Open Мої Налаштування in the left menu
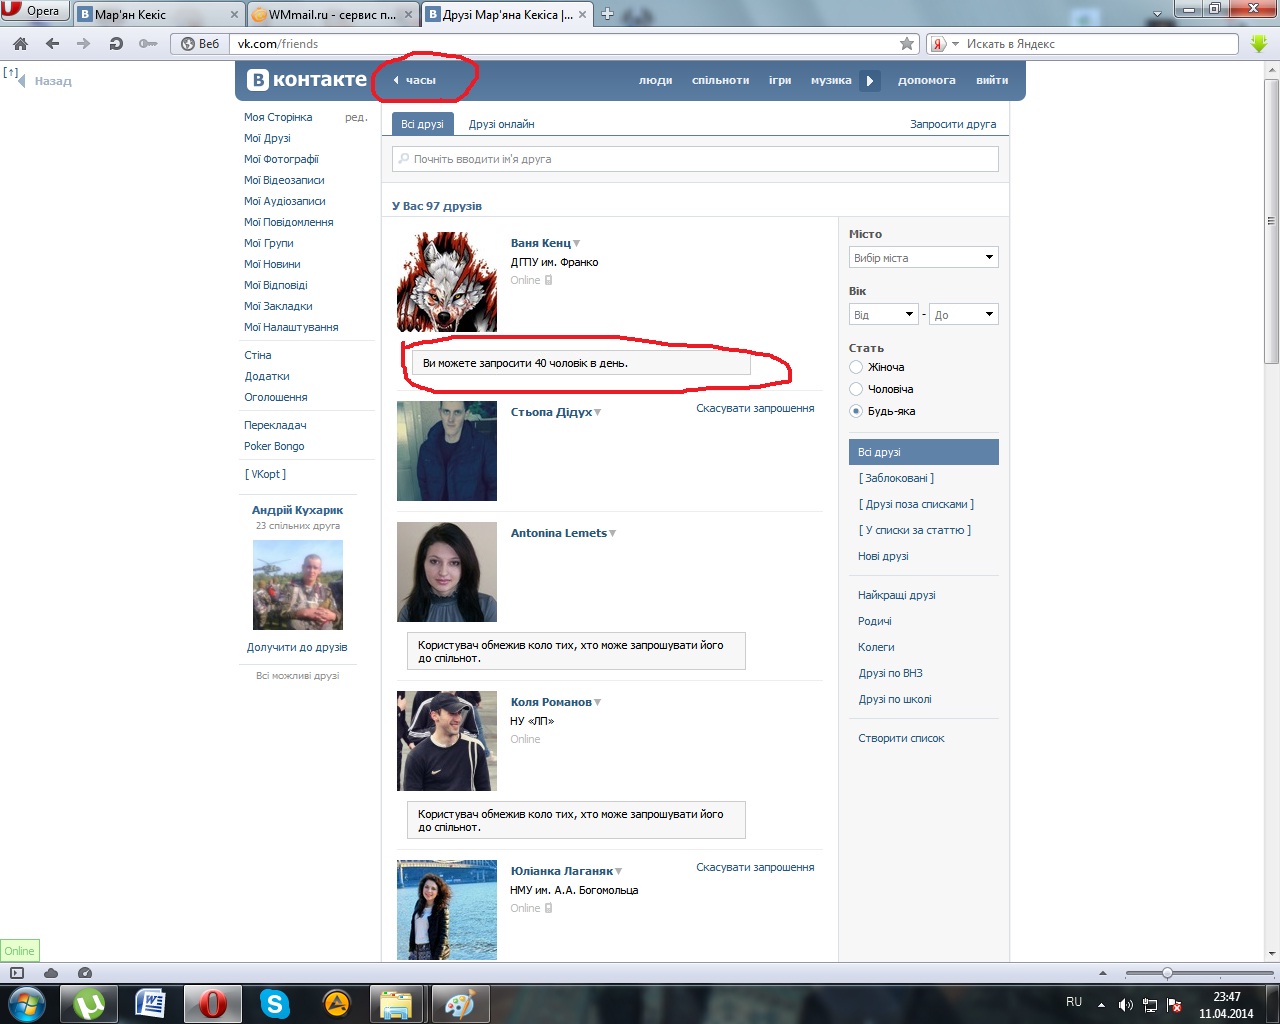Viewport: 1280px width, 1024px height. [291, 327]
